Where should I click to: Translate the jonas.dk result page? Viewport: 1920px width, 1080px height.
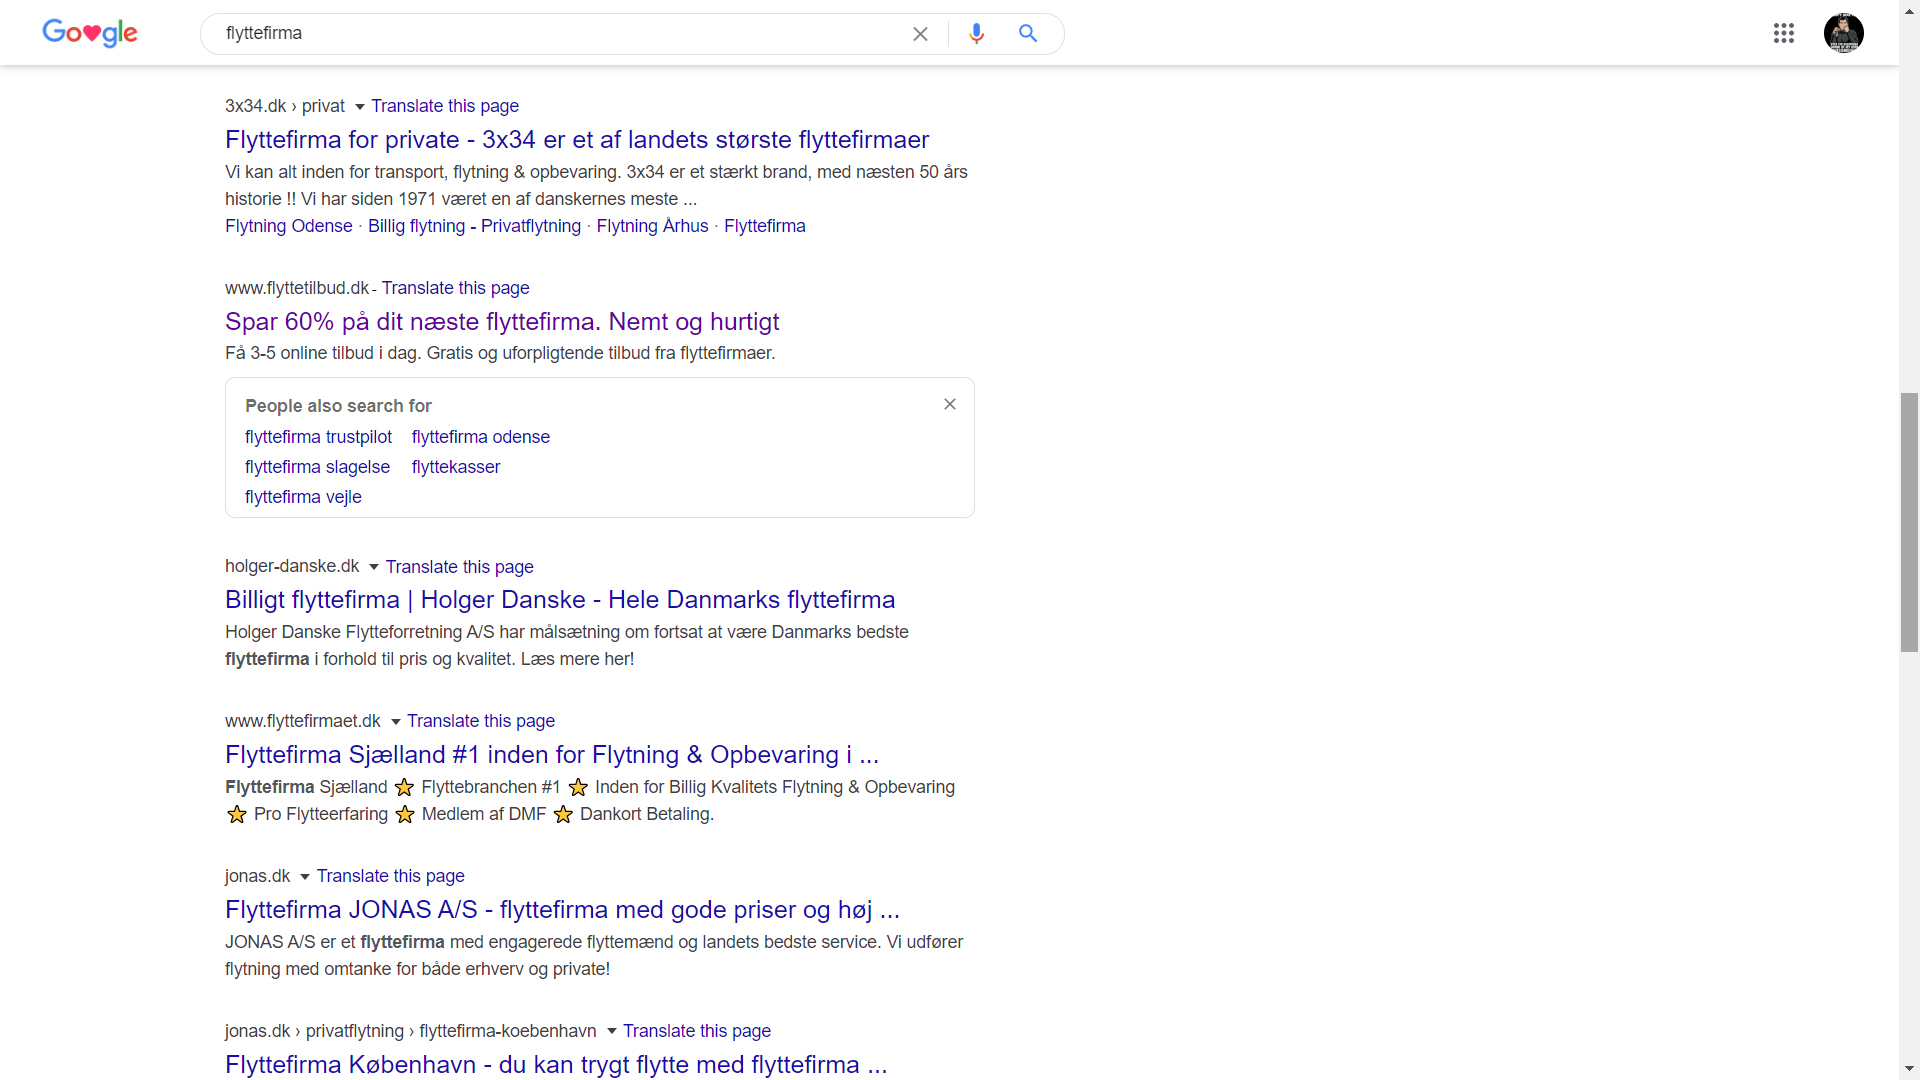(x=391, y=876)
